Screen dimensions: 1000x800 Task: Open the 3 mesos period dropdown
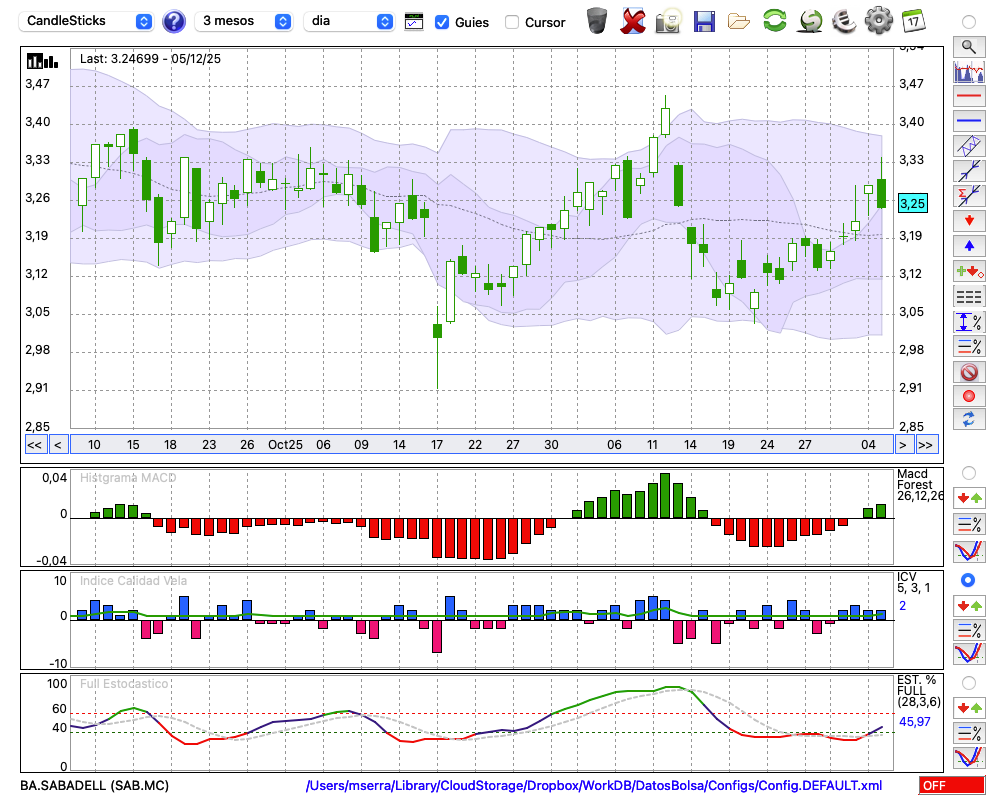[x=243, y=21]
